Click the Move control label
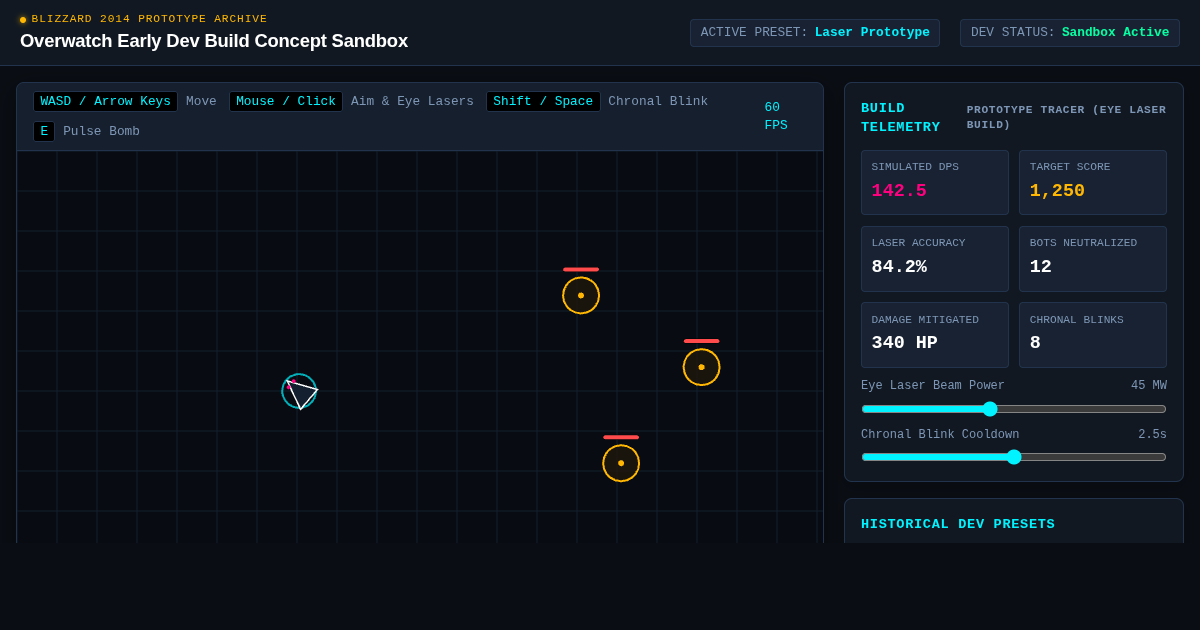This screenshot has width=1200, height=630. [201, 101]
